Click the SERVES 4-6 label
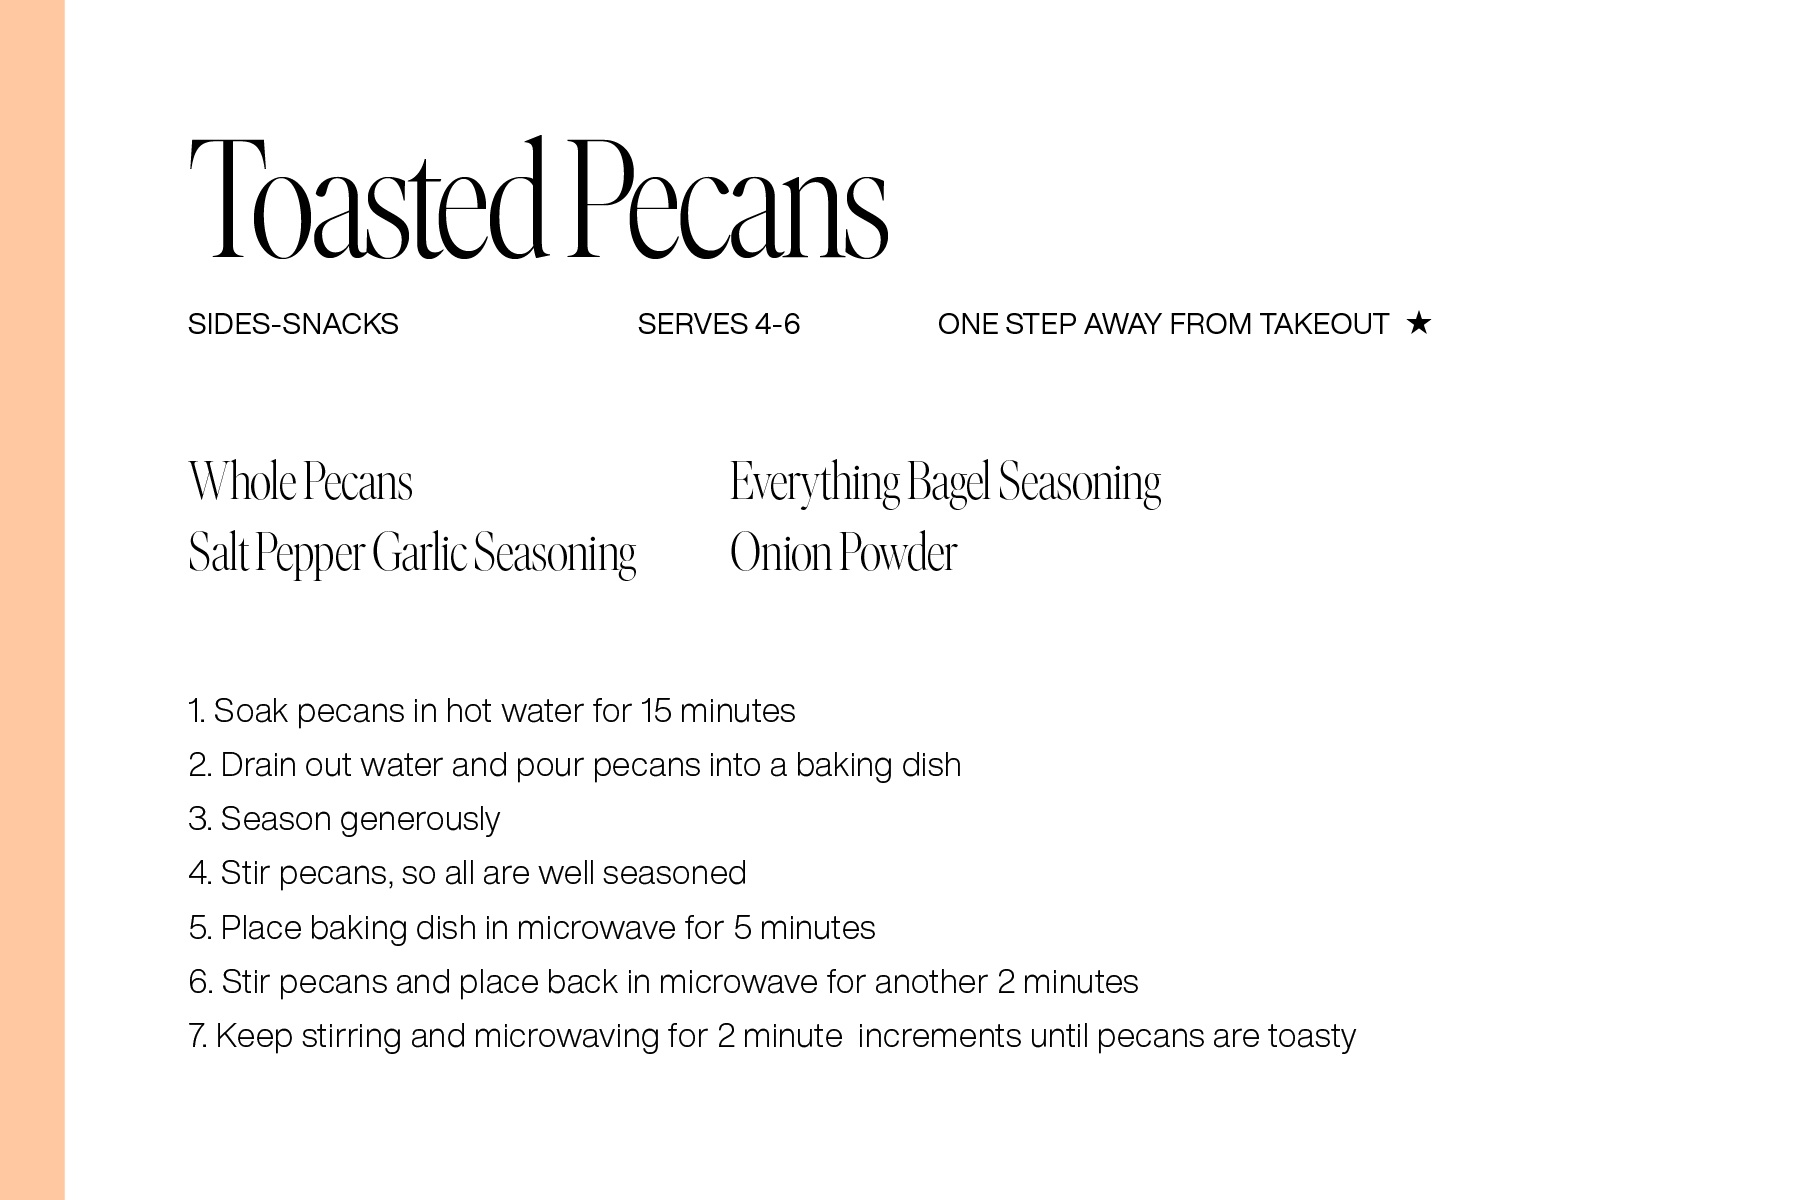This screenshot has height=1200, width=1800. pyautogui.click(x=719, y=324)
